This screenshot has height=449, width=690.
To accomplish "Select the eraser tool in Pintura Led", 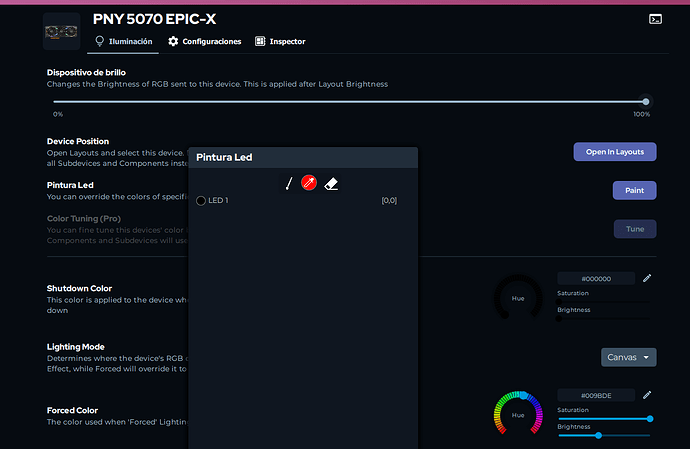I will click(331, 184).
